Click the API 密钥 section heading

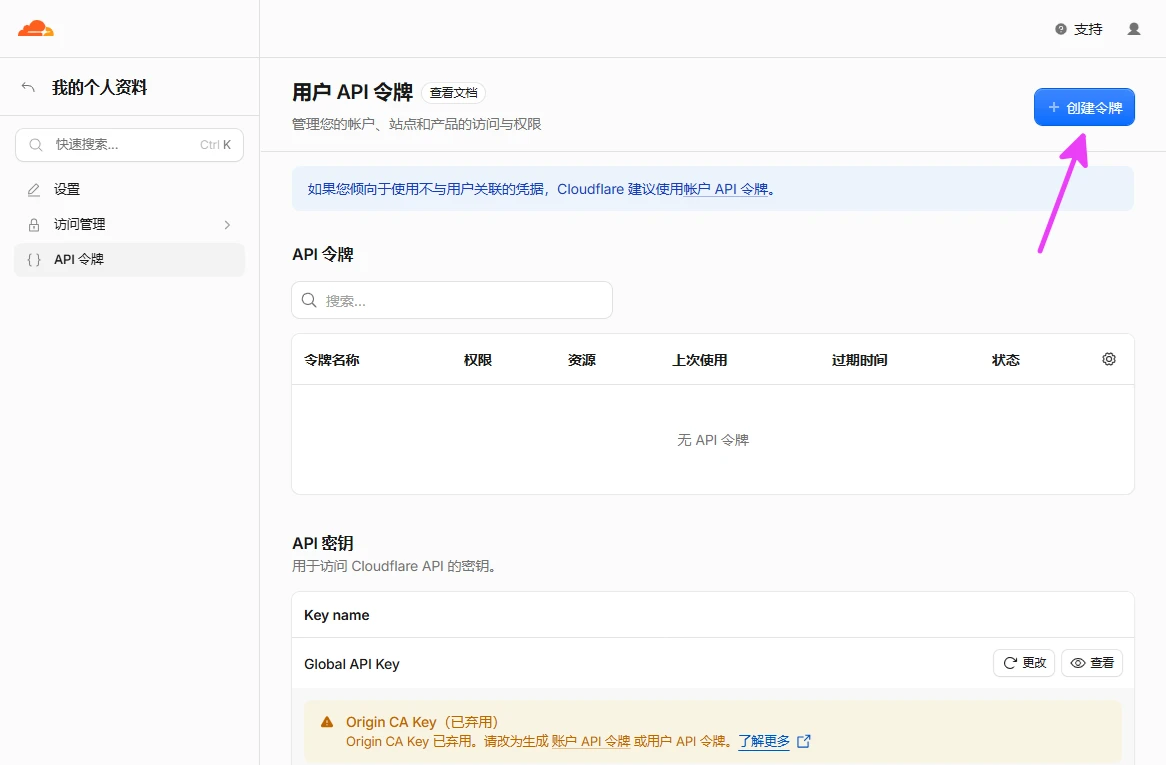tap(323, 543)
